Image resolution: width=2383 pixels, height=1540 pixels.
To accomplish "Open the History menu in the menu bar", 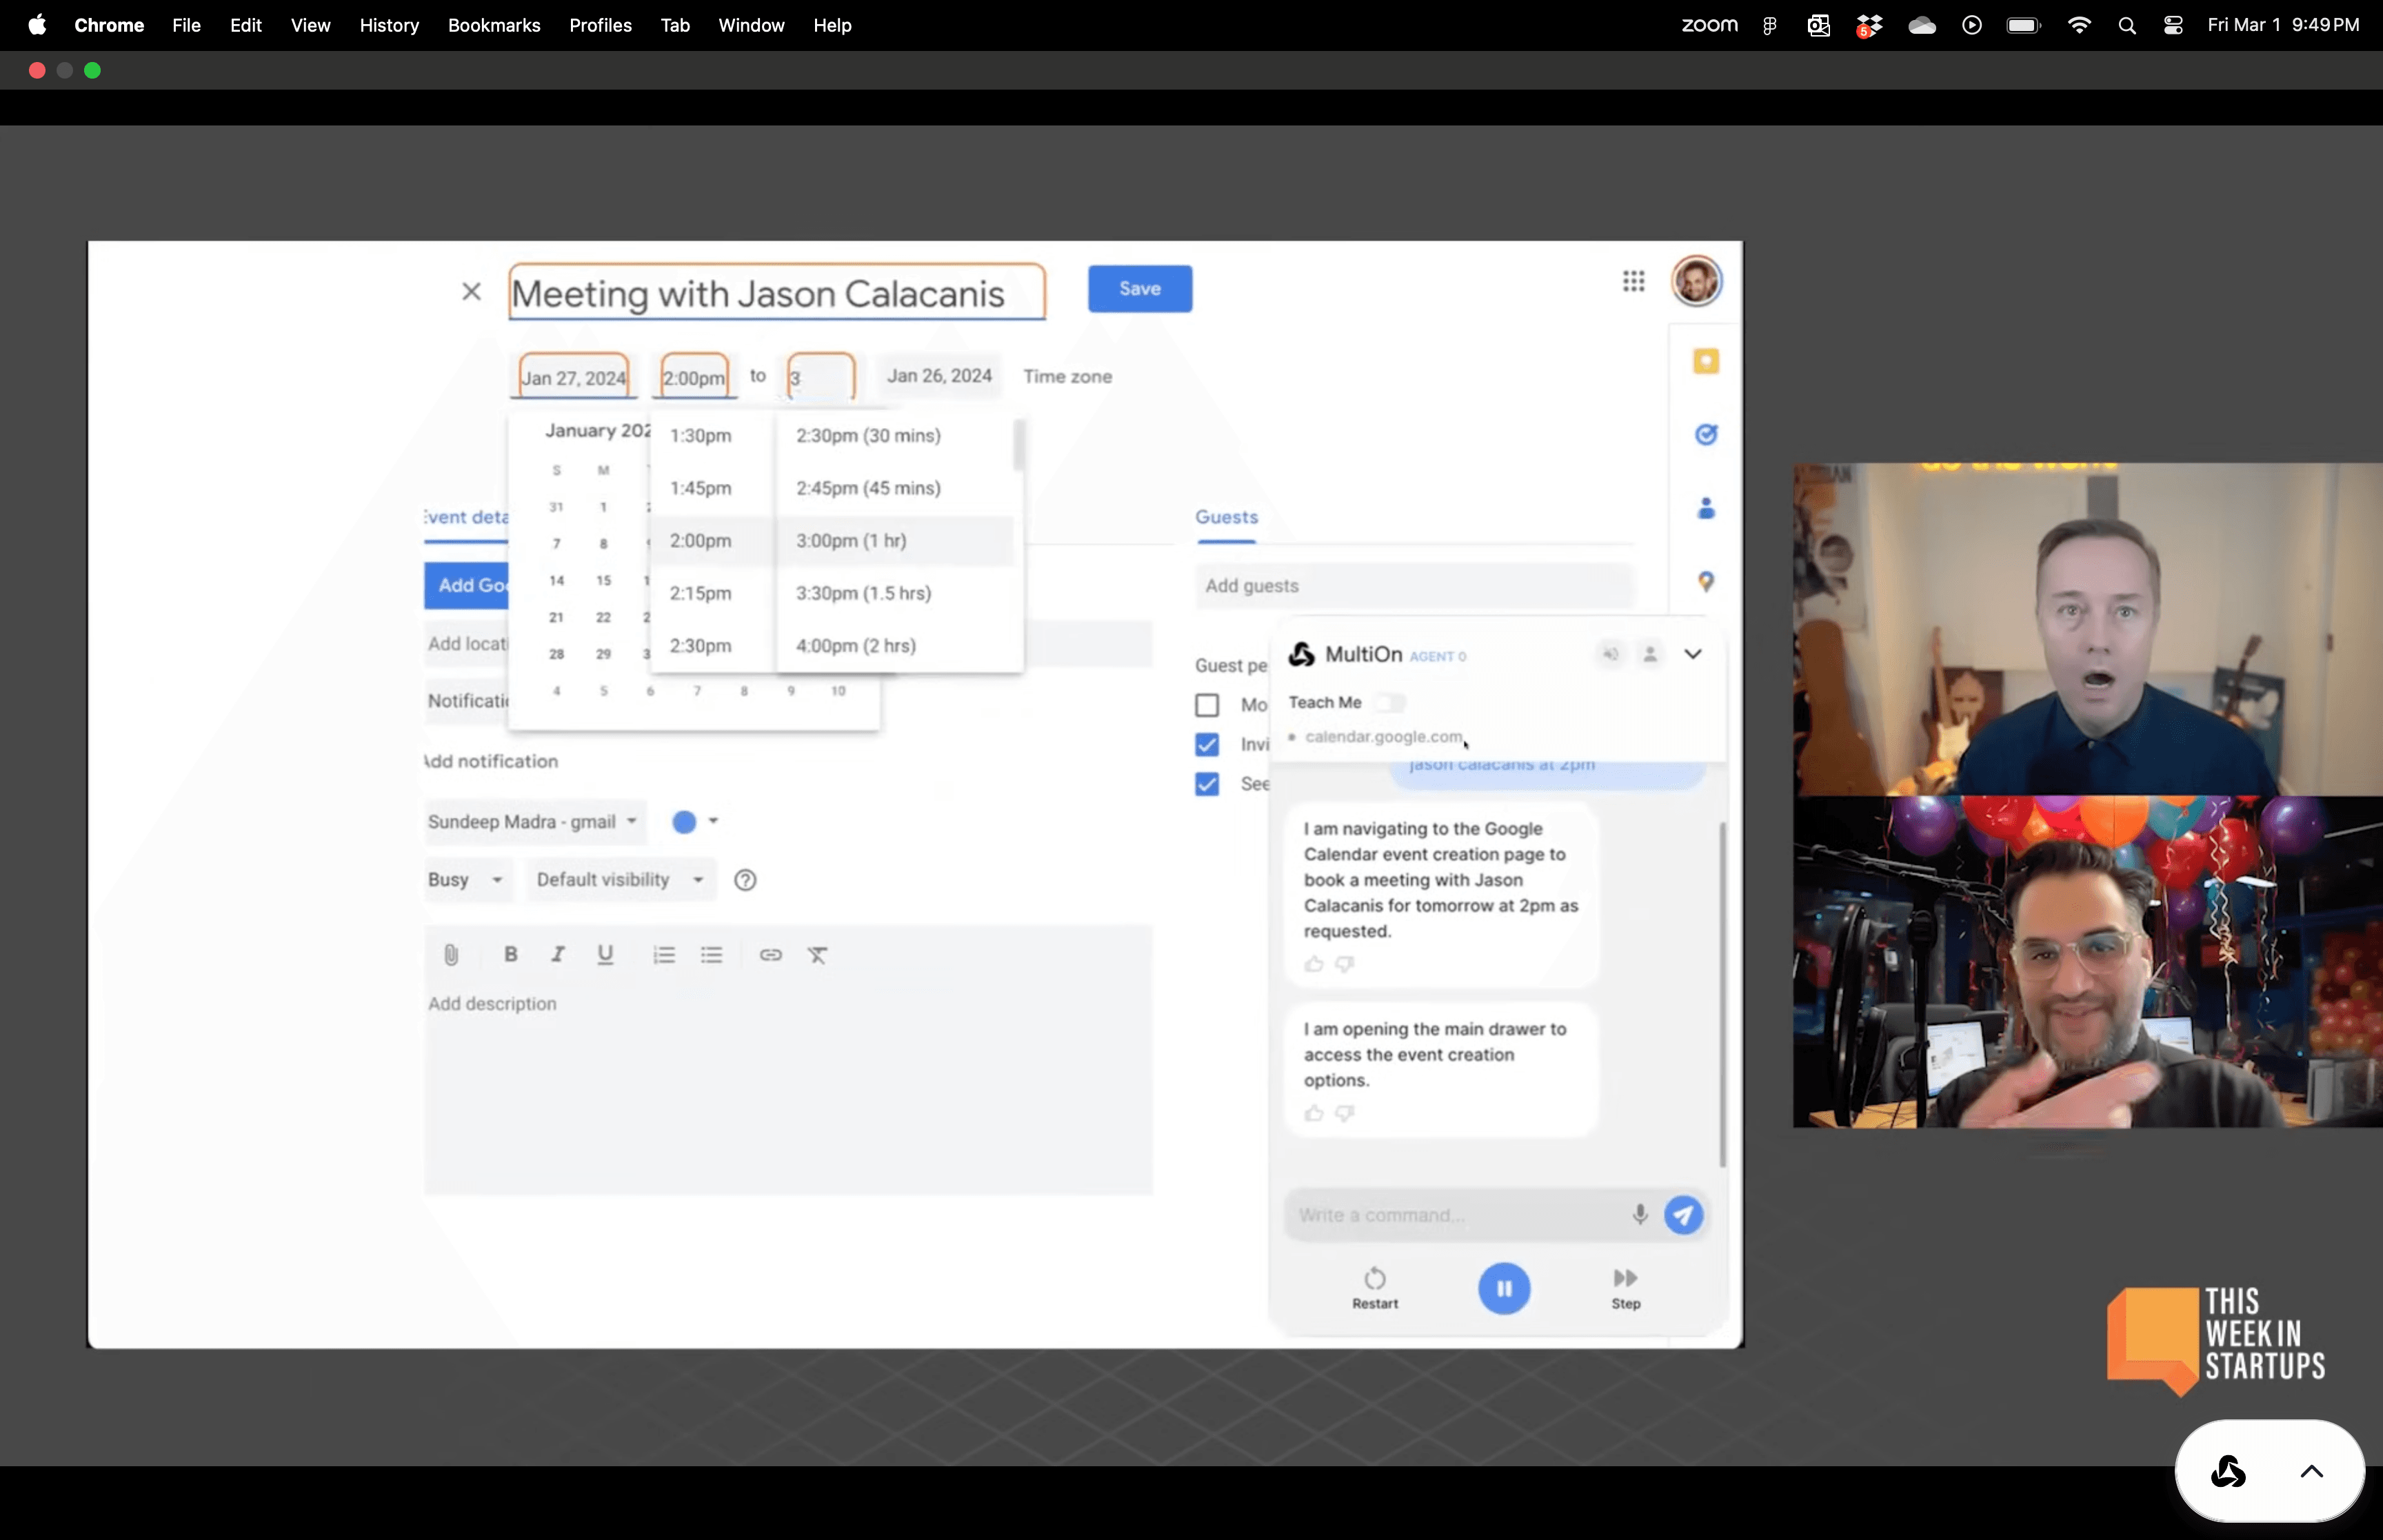I will click(x=389, y=25).
